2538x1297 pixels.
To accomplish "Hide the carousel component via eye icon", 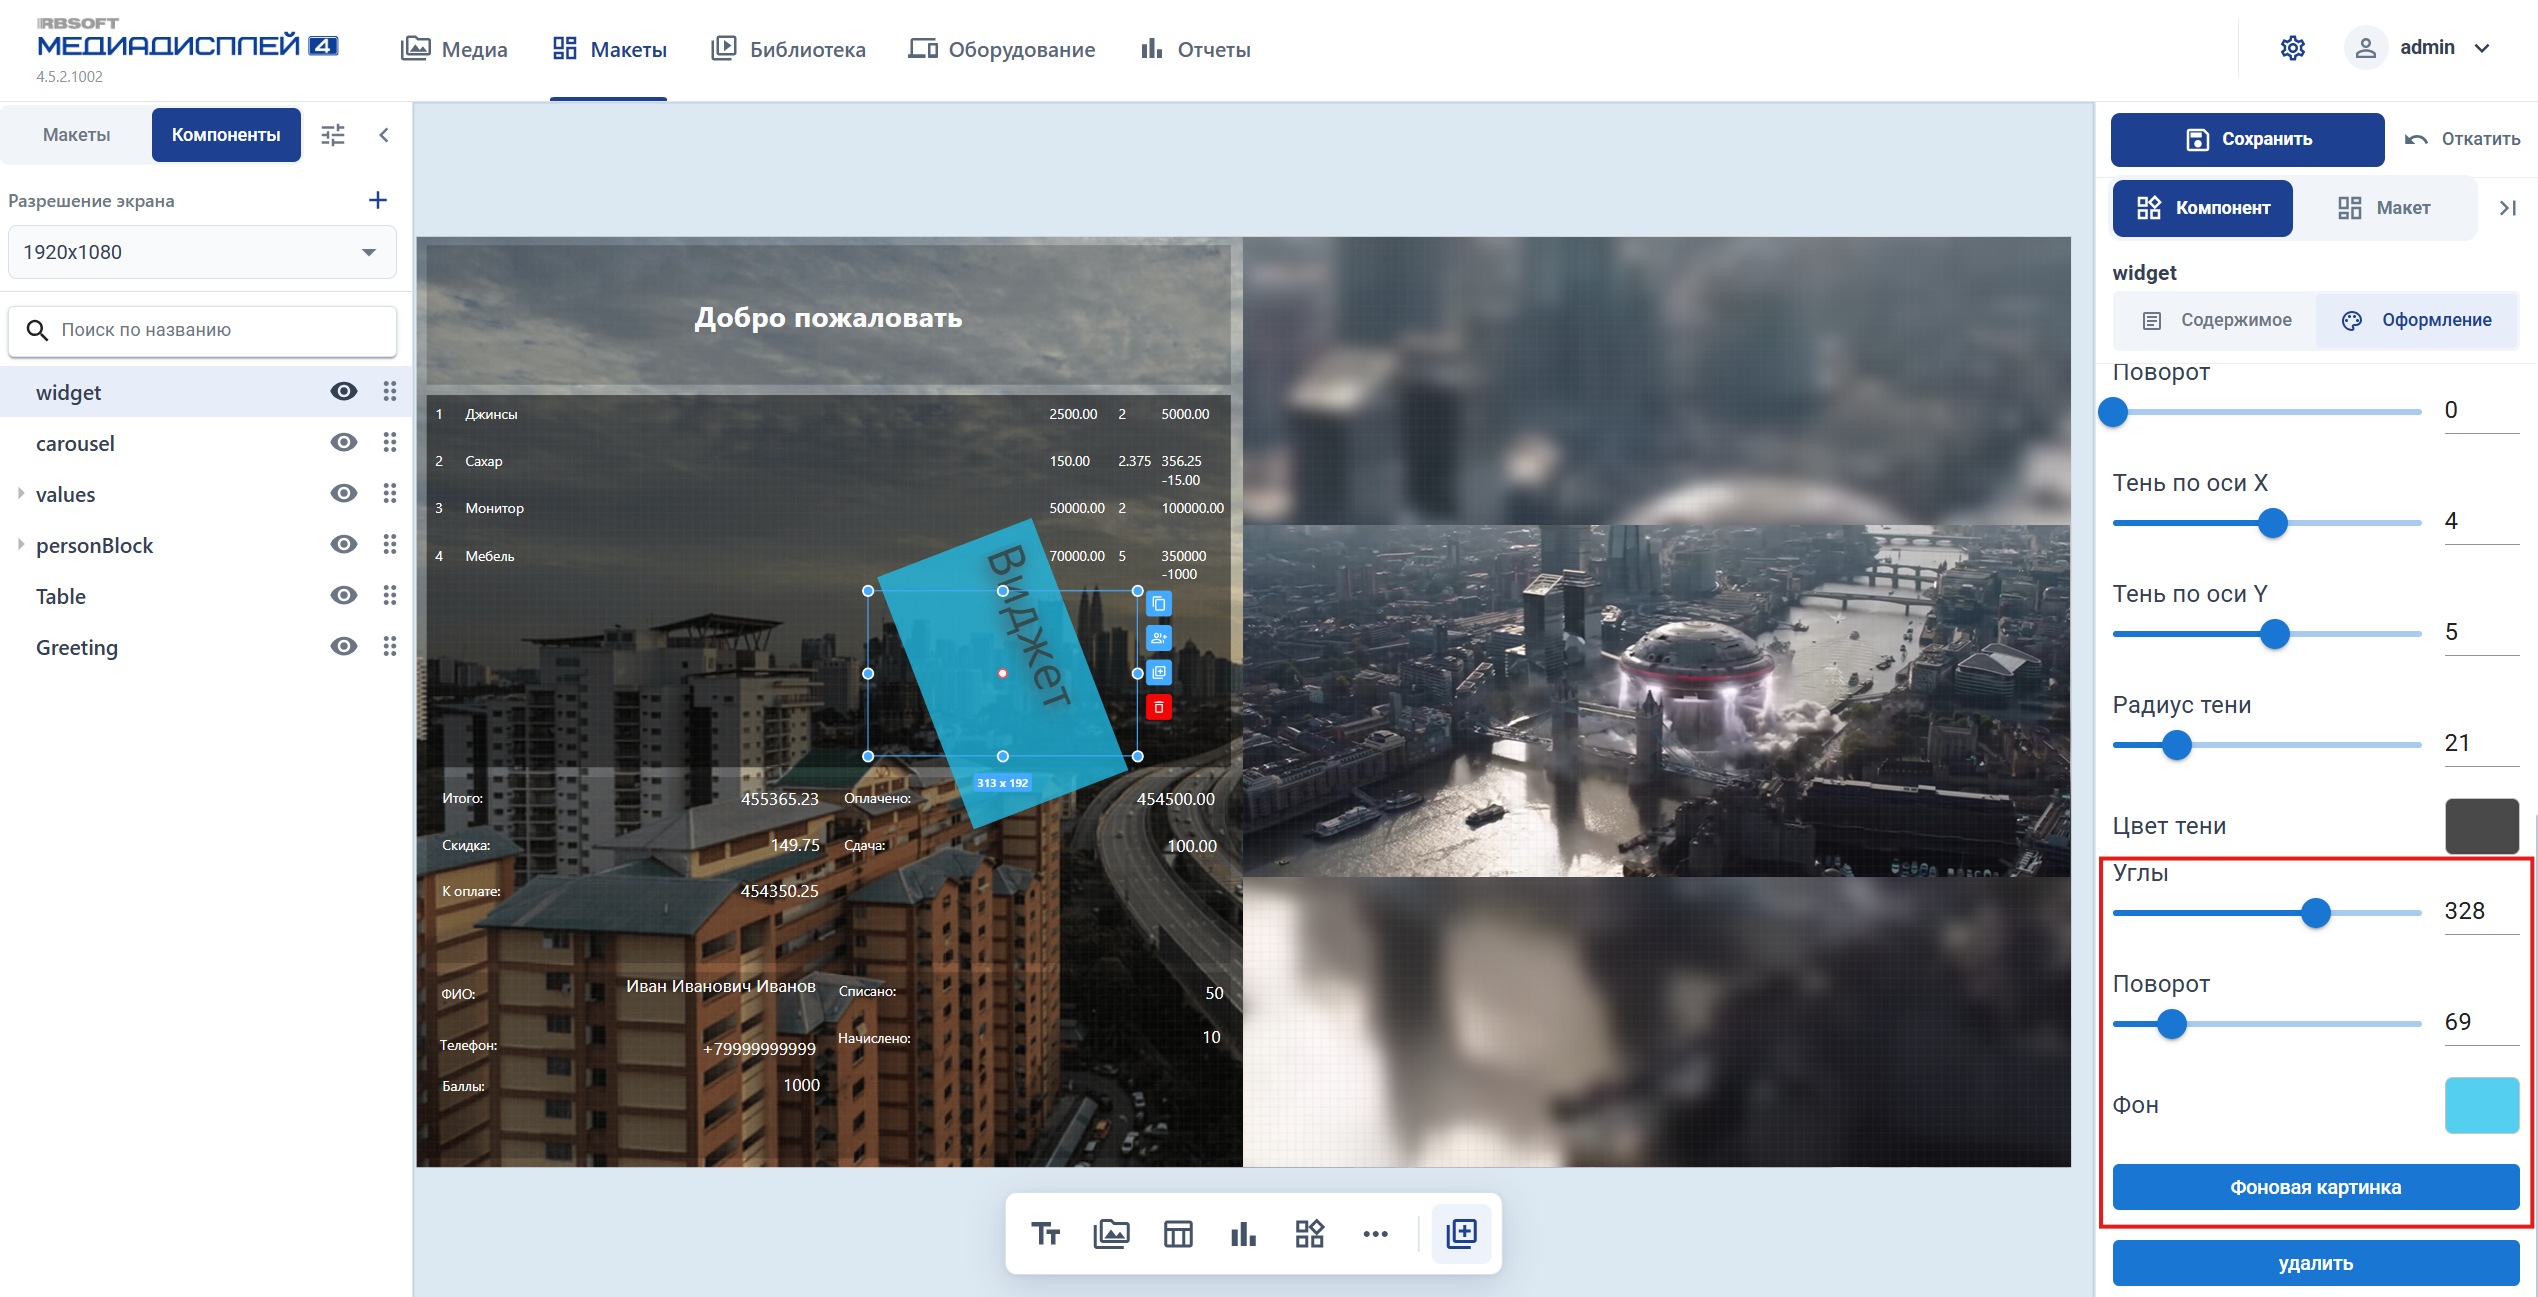I will click(x=343, y=442).
